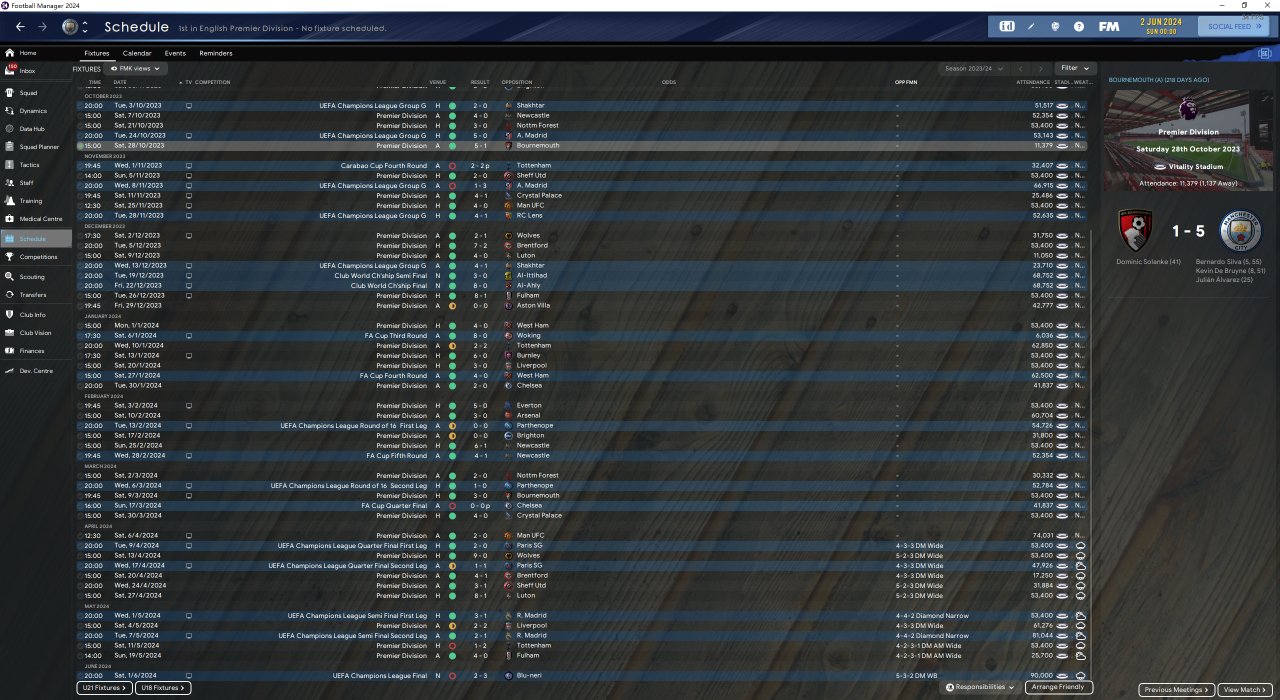
Task: Click the Manchester City badge beside the 1 - 5 score
Action: (x=1242, y=230)
